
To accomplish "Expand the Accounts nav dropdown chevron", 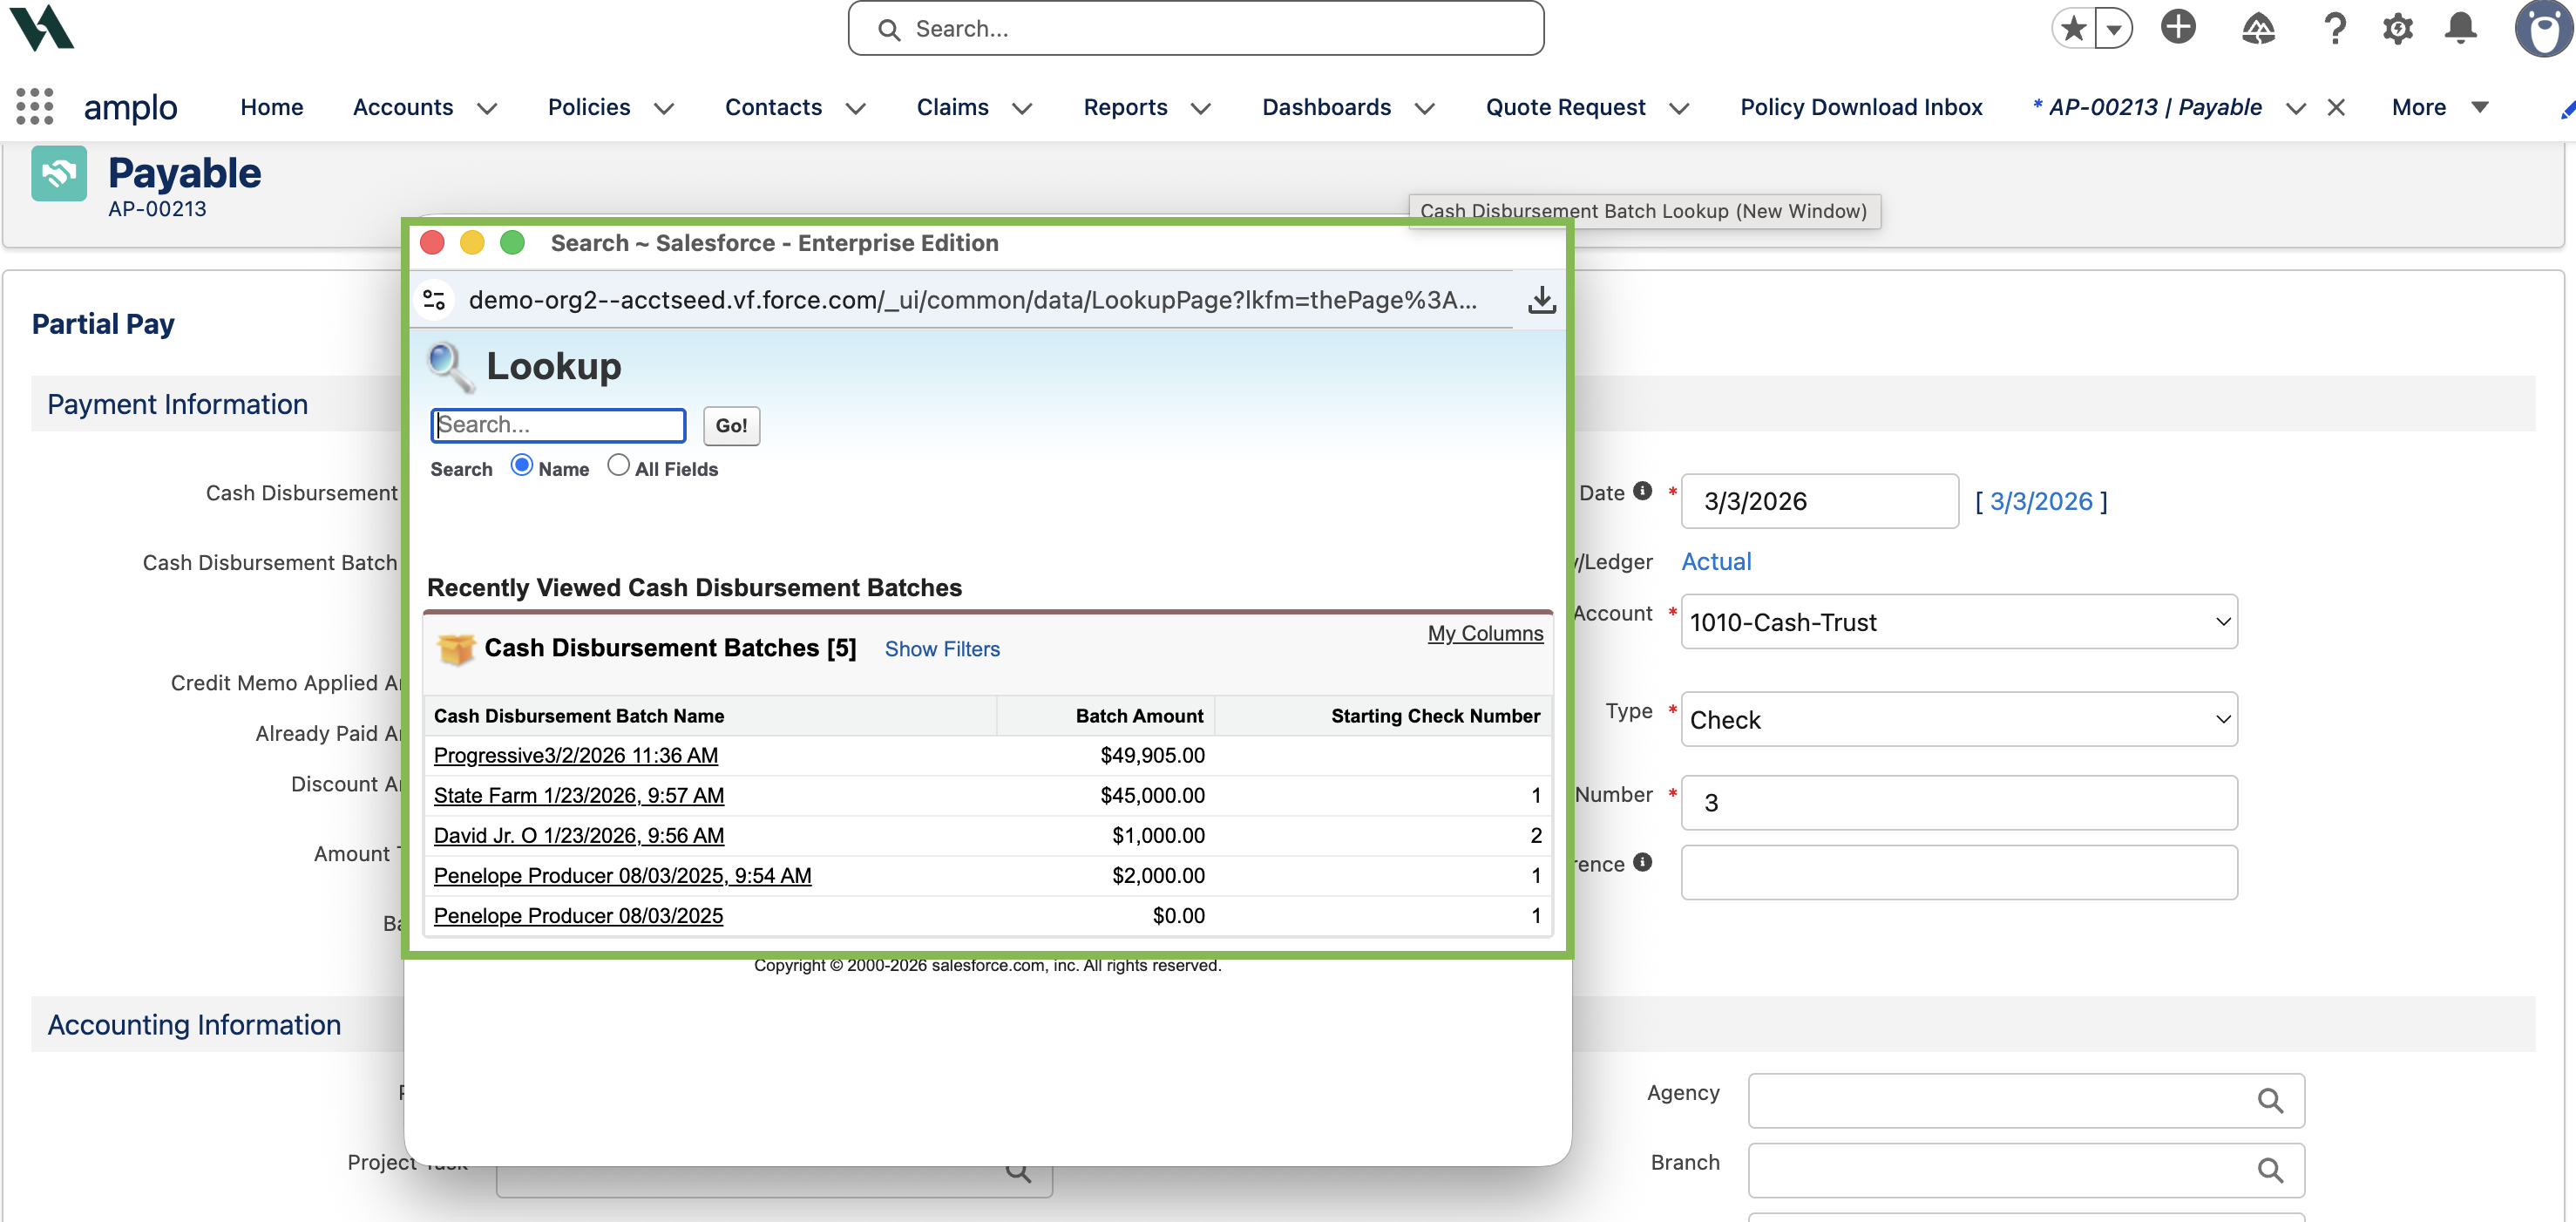I will [487, 109].
